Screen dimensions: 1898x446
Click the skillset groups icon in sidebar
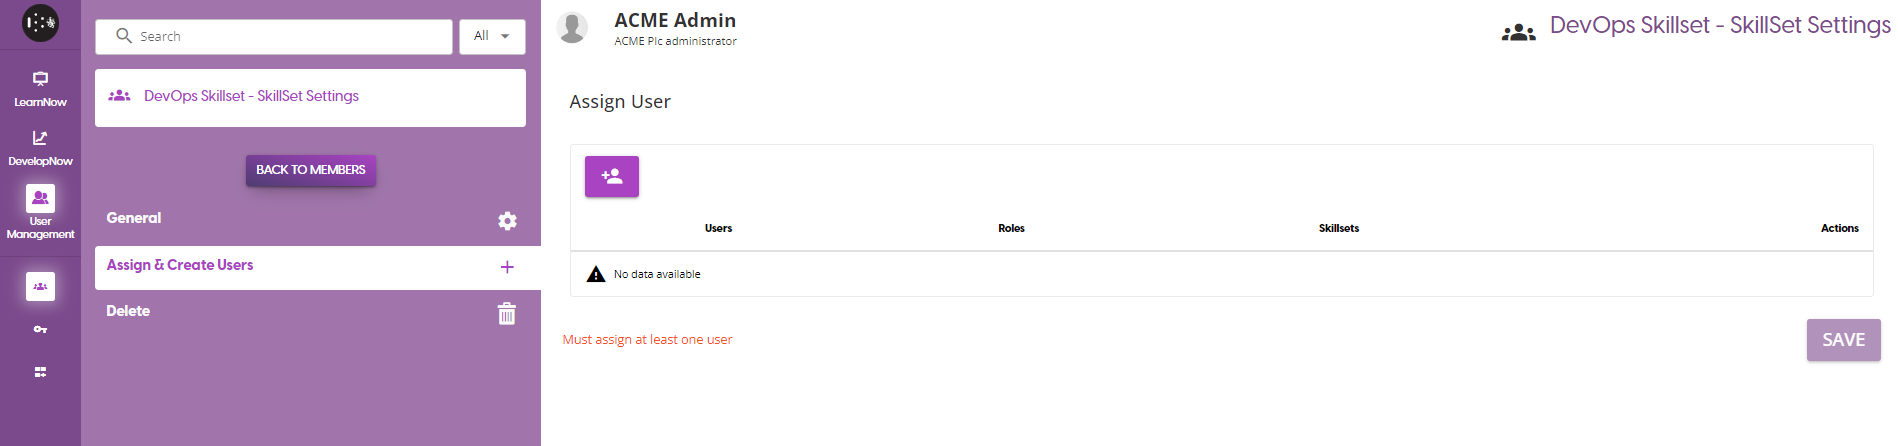tap(40, 287)
